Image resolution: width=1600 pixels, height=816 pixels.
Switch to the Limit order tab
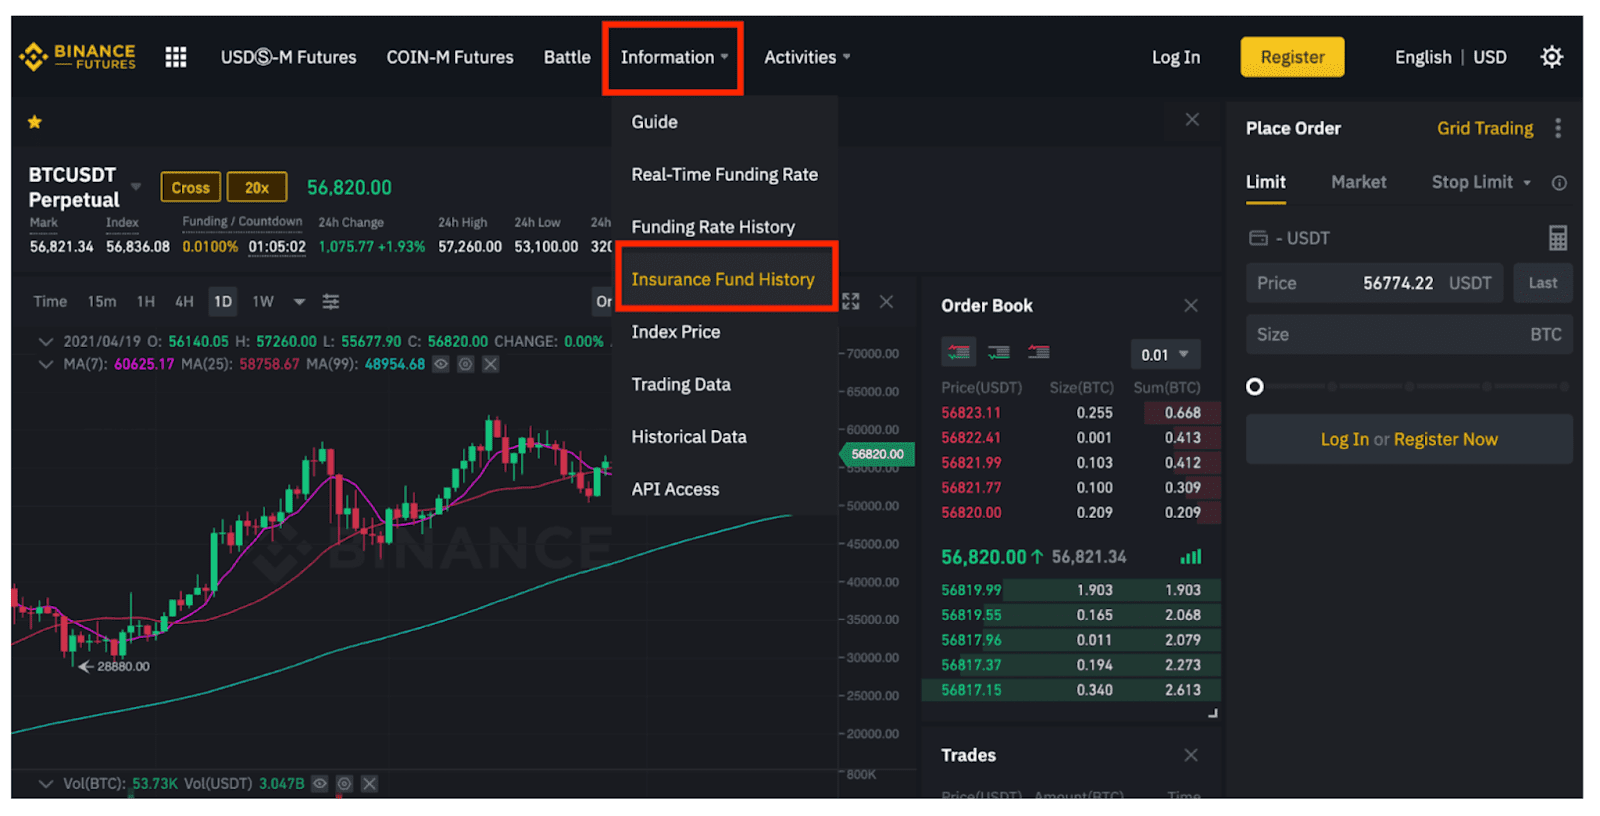point(1265,182)
